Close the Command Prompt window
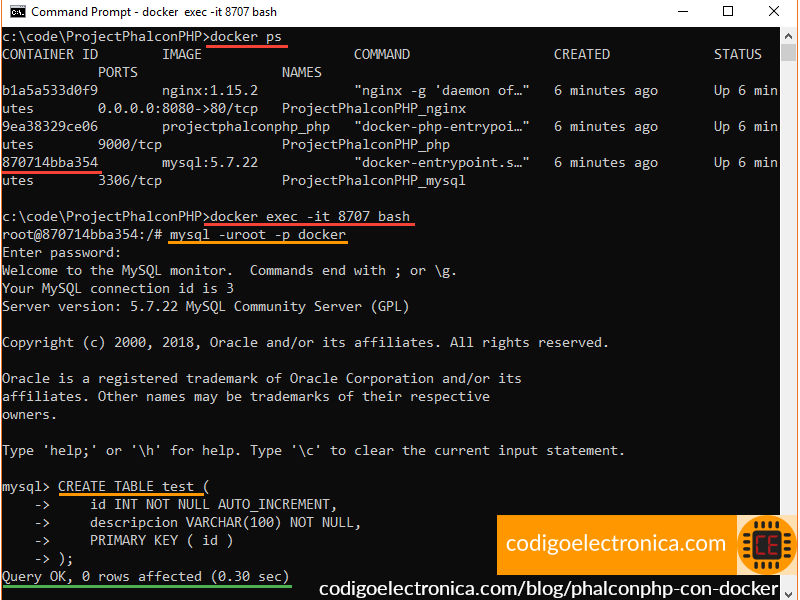Viewport: 800px width, 600px height. tap(774, 11)
